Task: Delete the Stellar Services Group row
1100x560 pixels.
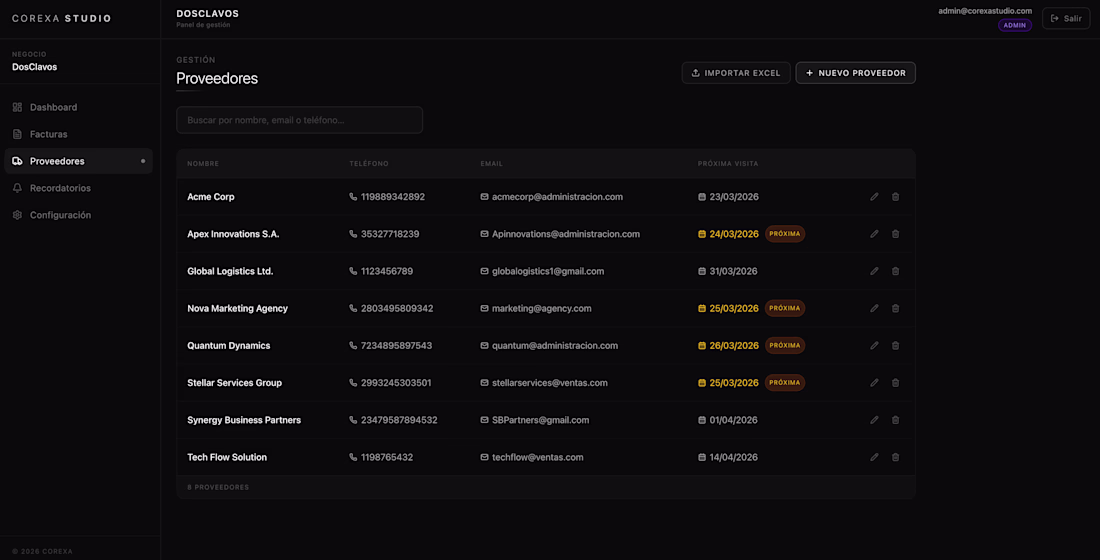Action: 895,383
